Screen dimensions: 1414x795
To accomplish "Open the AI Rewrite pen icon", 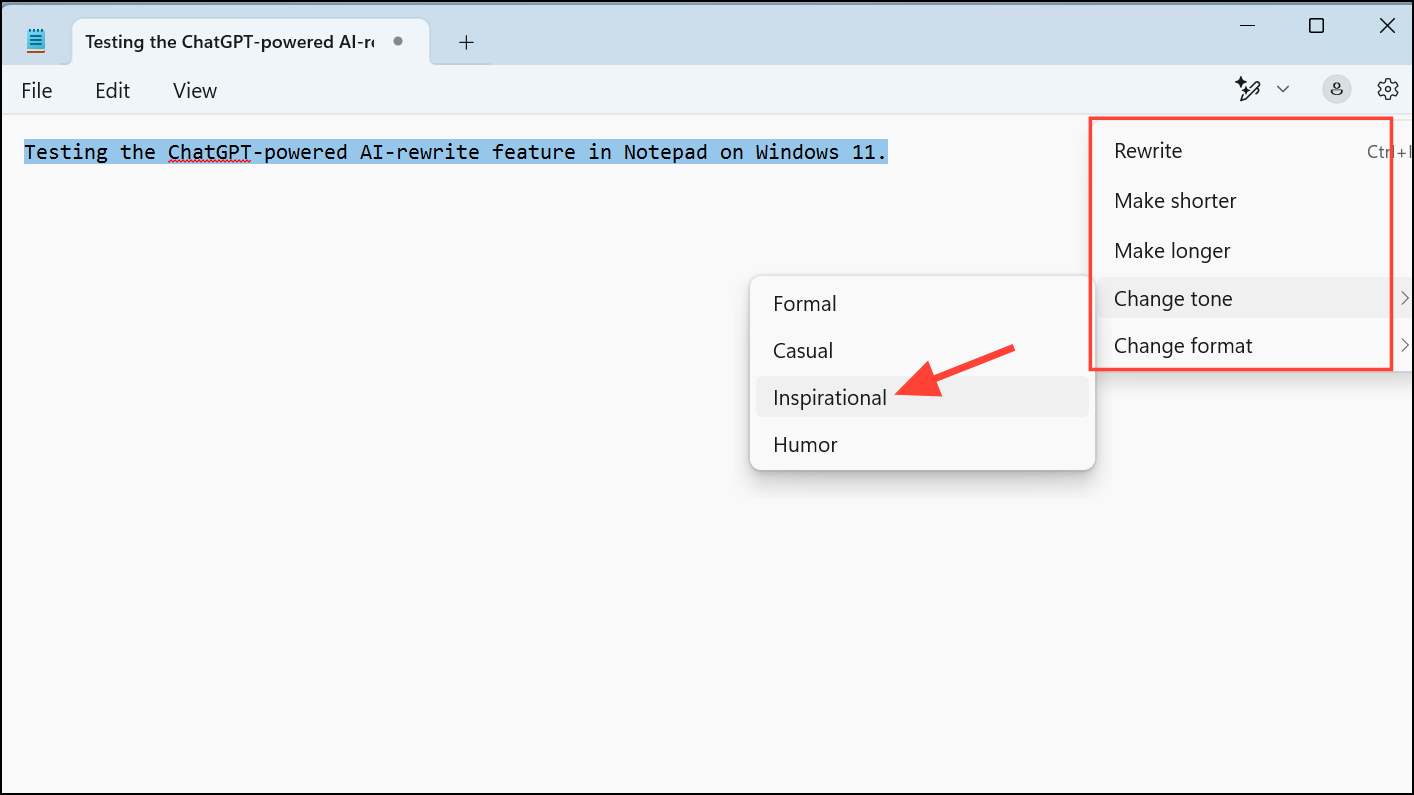I will tap(1247, 89).
